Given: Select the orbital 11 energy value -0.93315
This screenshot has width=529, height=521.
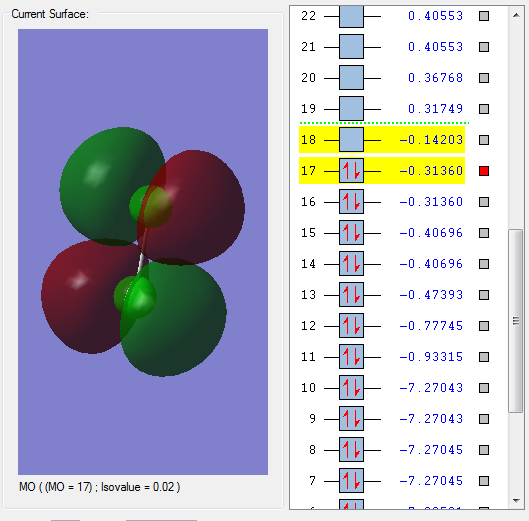Looking at the screenshot, I should coord(431,357).
